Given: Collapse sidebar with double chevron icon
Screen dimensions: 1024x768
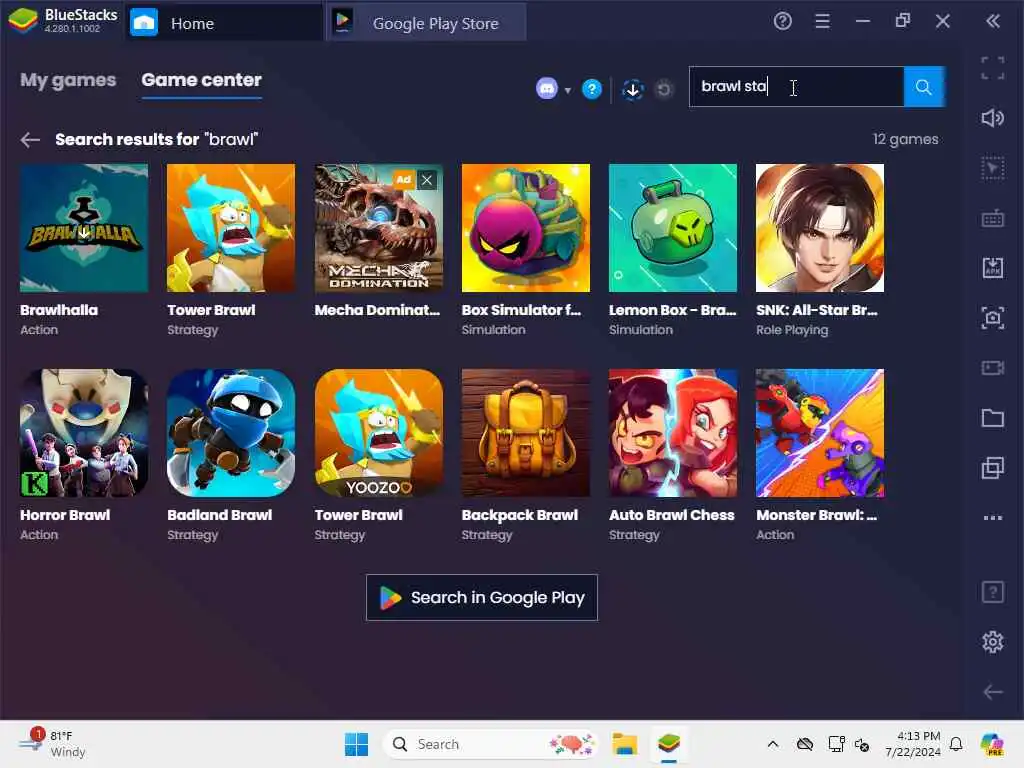Looking at the screenshot, I should 993,22.
